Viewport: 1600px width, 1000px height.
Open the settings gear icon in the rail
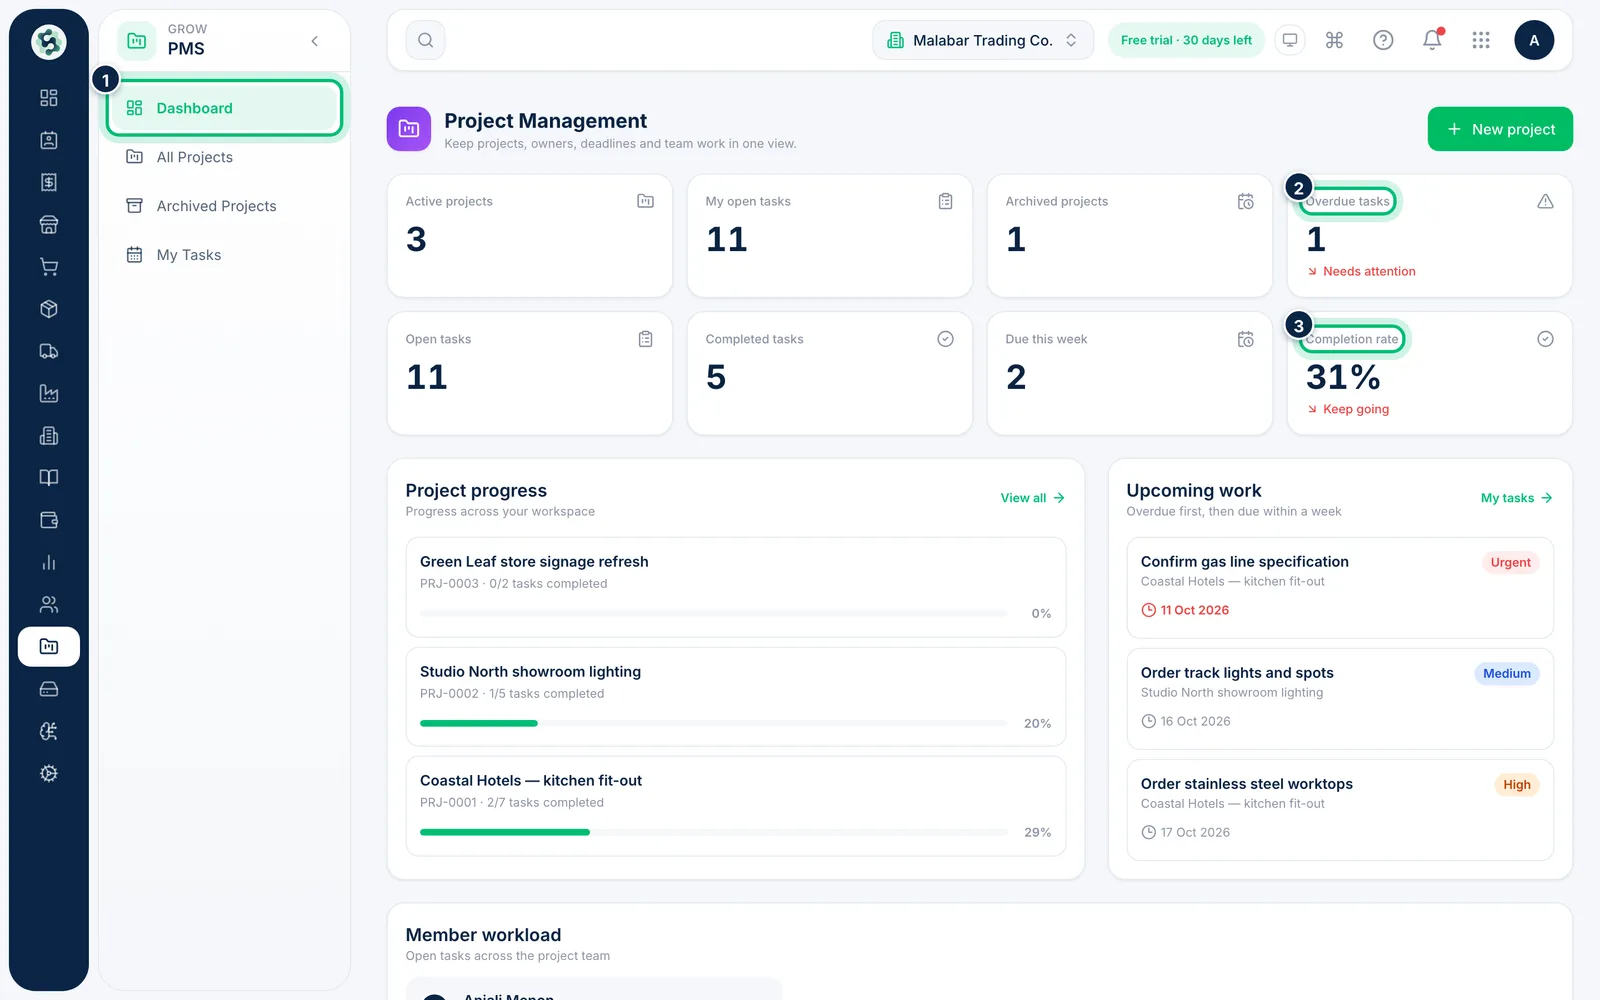point(48,773)
